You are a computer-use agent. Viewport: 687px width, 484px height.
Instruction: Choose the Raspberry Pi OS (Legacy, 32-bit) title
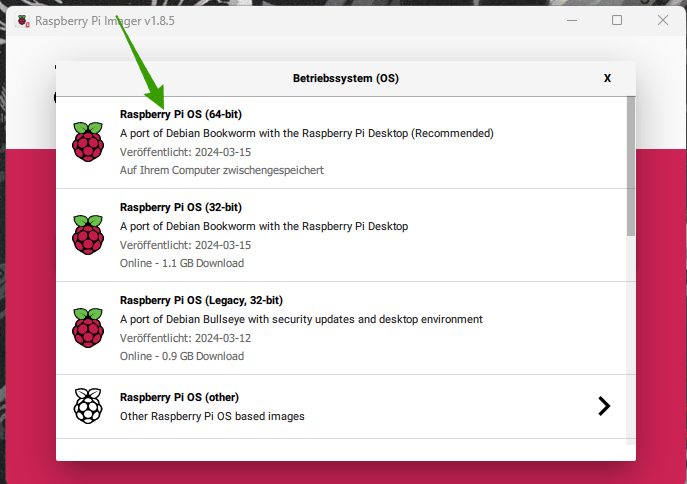(x=202, y=300)
